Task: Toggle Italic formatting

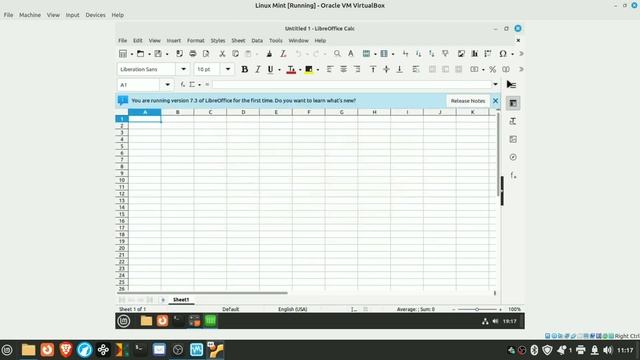Action: (258, 69)
